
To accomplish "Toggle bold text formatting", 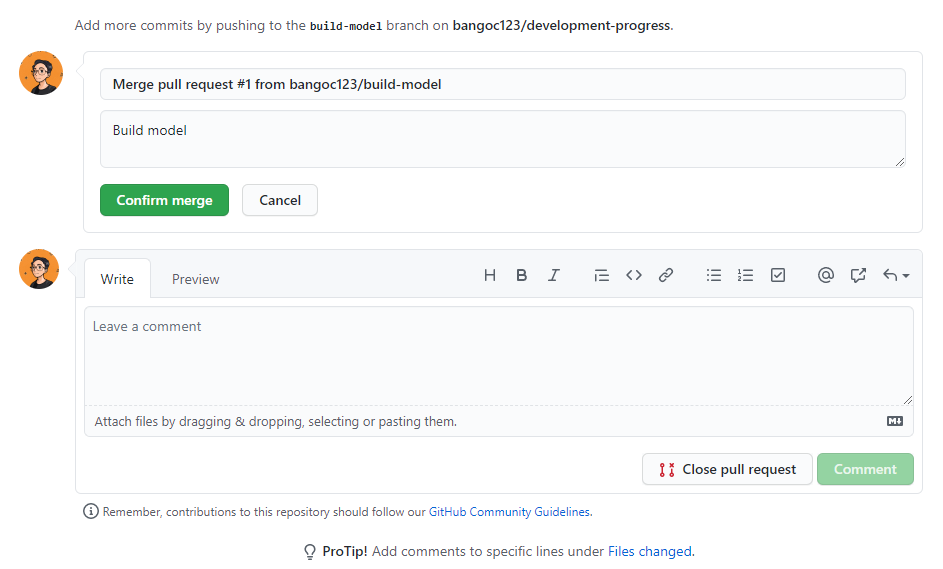I will (x=521, y=275).
